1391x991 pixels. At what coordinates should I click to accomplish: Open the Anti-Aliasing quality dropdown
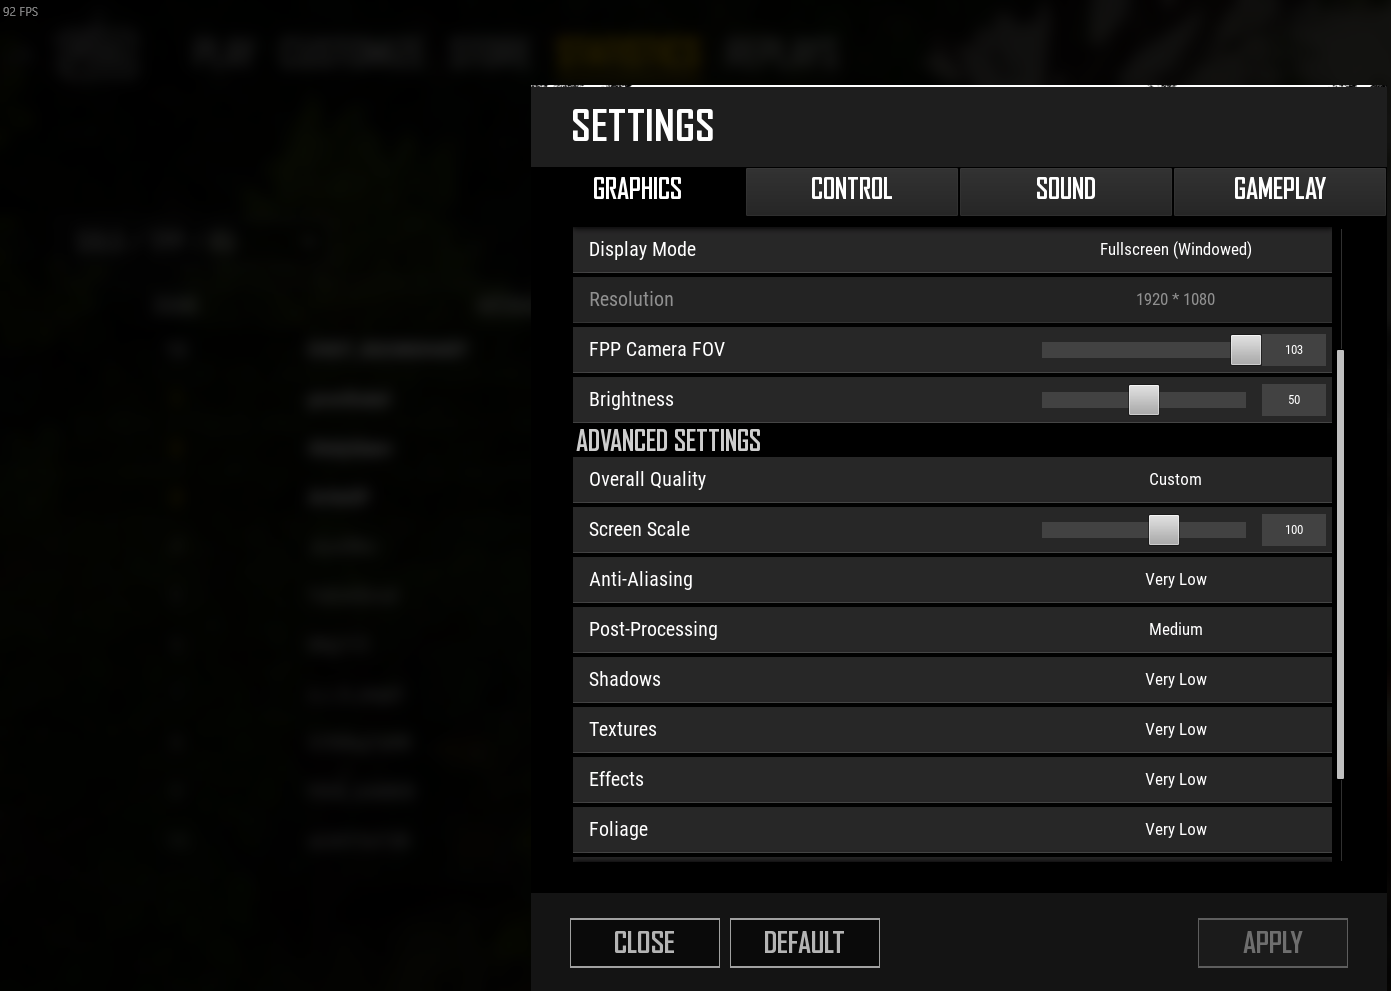(1175, 580)
